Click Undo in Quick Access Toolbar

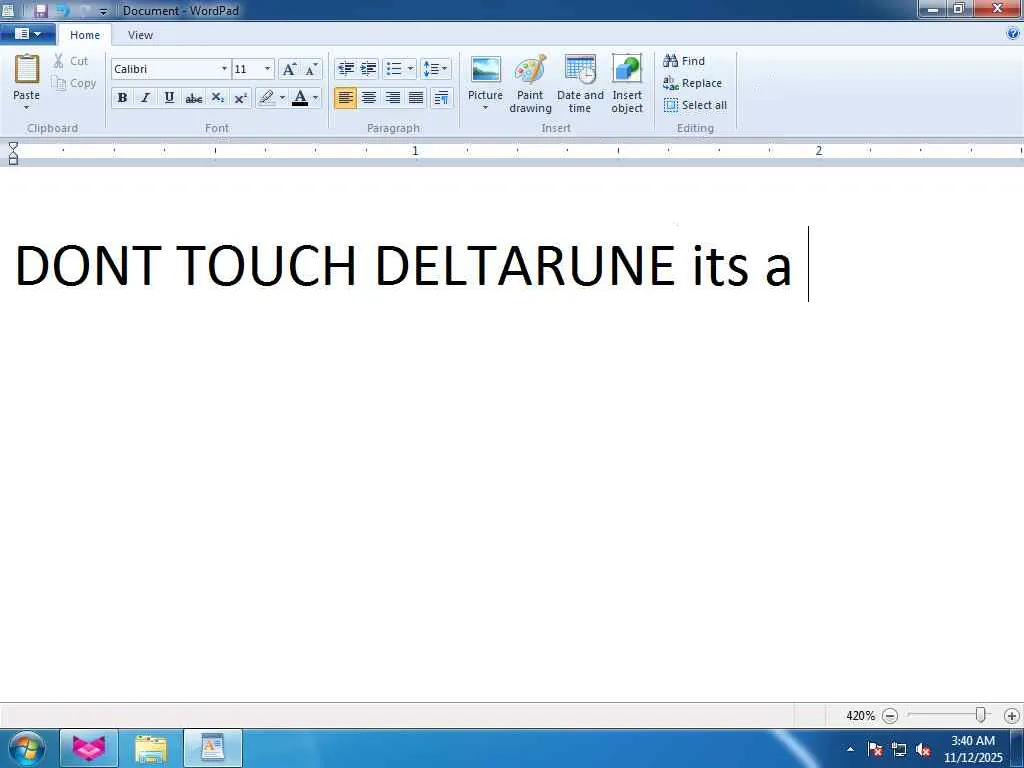[x=62, y=10]
